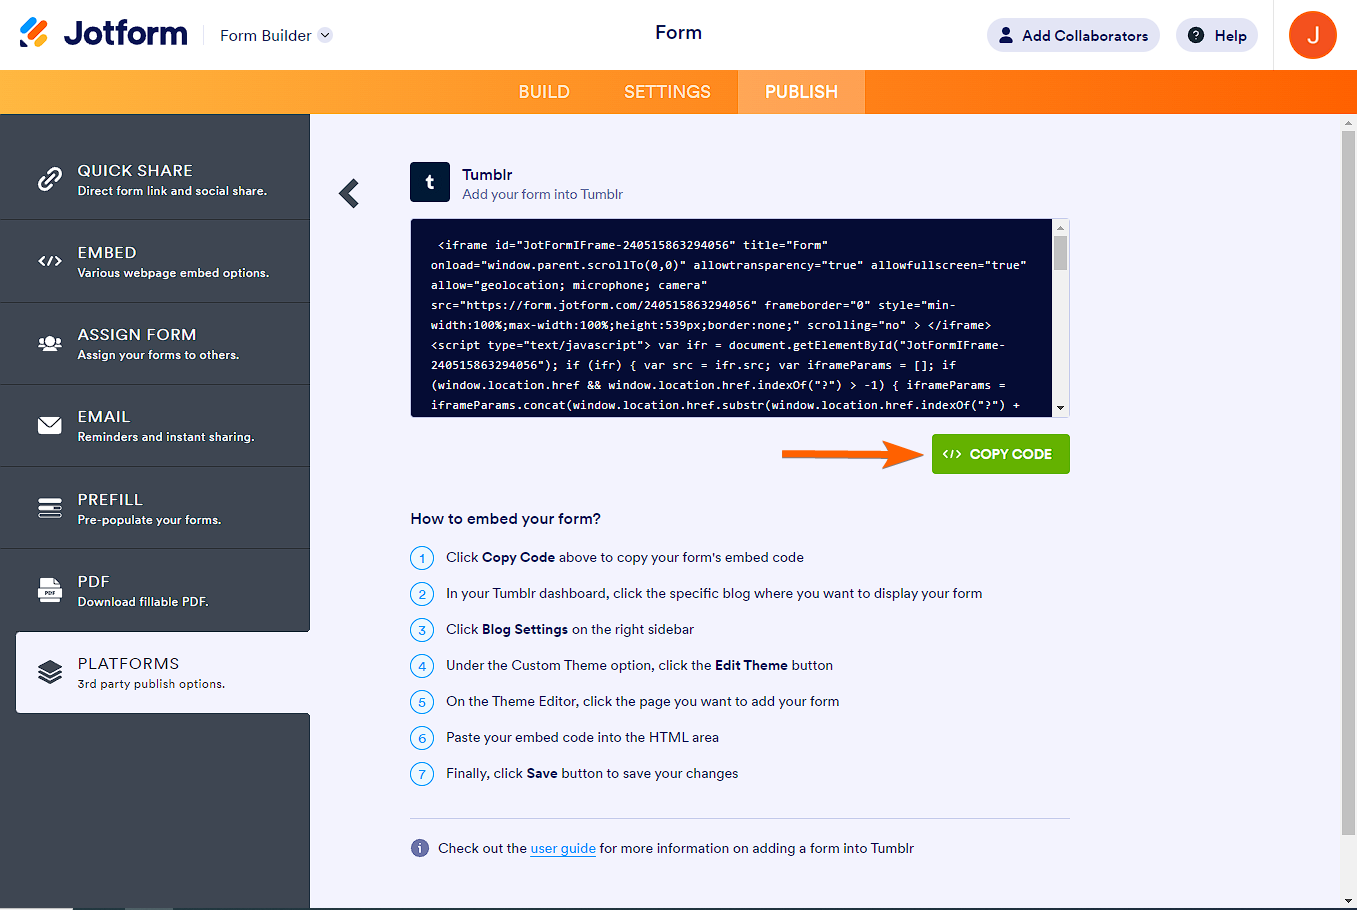Click the page scrollbar up arrow
The height and width of the screenshot is (910, 1357).
(x=1349, y=123)
